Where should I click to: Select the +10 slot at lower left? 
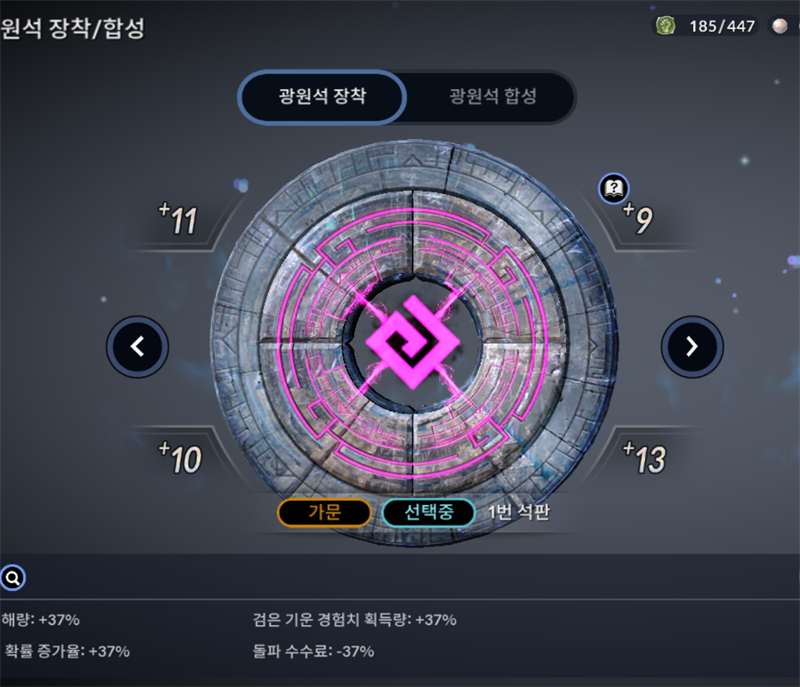click(x=180, y=457)
